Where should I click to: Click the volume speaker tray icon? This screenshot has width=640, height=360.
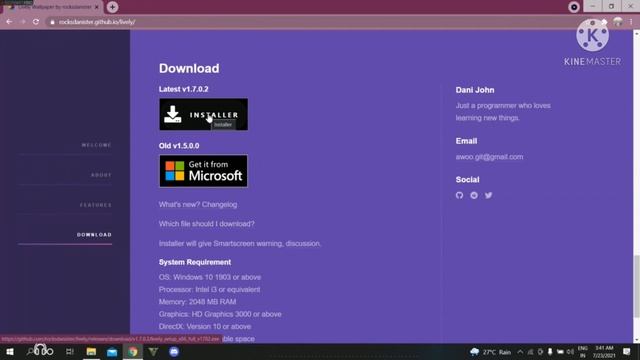click(570, 352)
